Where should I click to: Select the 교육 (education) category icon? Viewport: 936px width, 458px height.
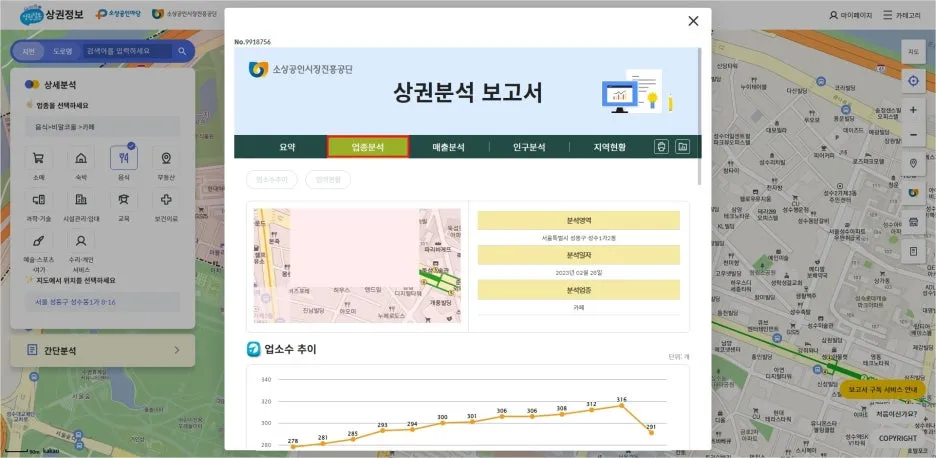(x=124, y=199)
